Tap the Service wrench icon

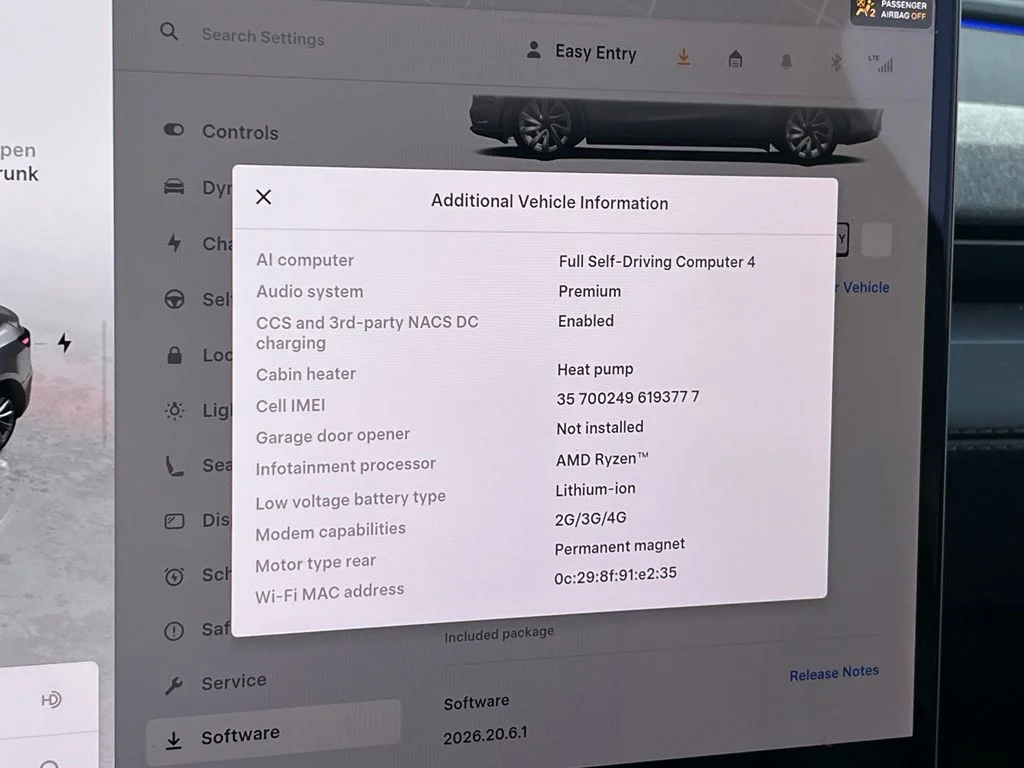click(x=174, y=686)
